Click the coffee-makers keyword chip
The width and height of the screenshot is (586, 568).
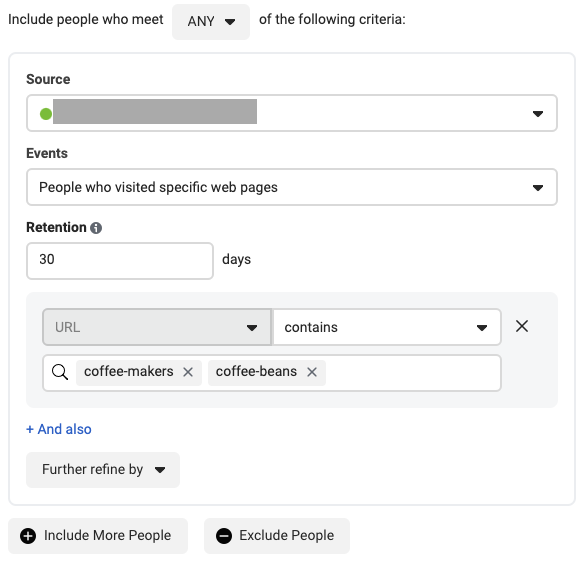click(x=129, y=372)
